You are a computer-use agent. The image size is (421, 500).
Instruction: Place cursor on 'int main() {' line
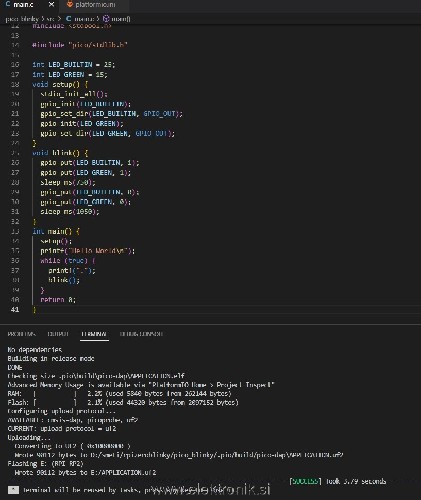point(56,231)
